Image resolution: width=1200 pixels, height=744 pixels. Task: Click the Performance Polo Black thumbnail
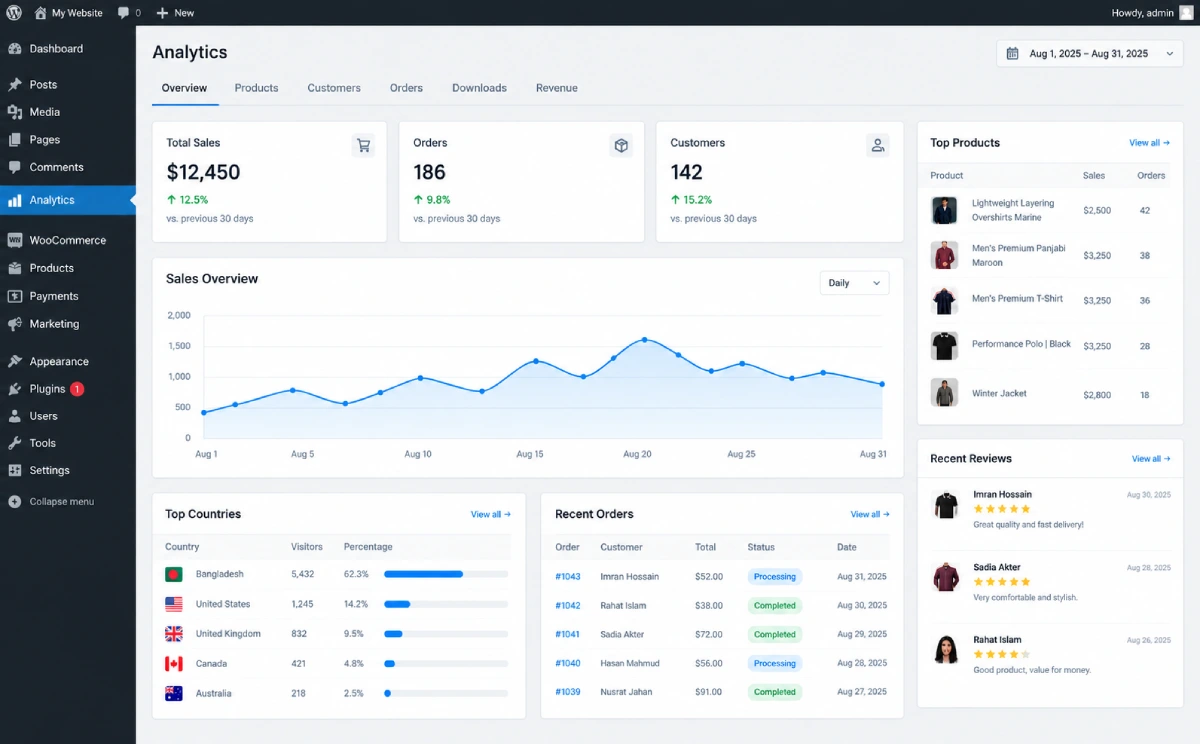944,346
